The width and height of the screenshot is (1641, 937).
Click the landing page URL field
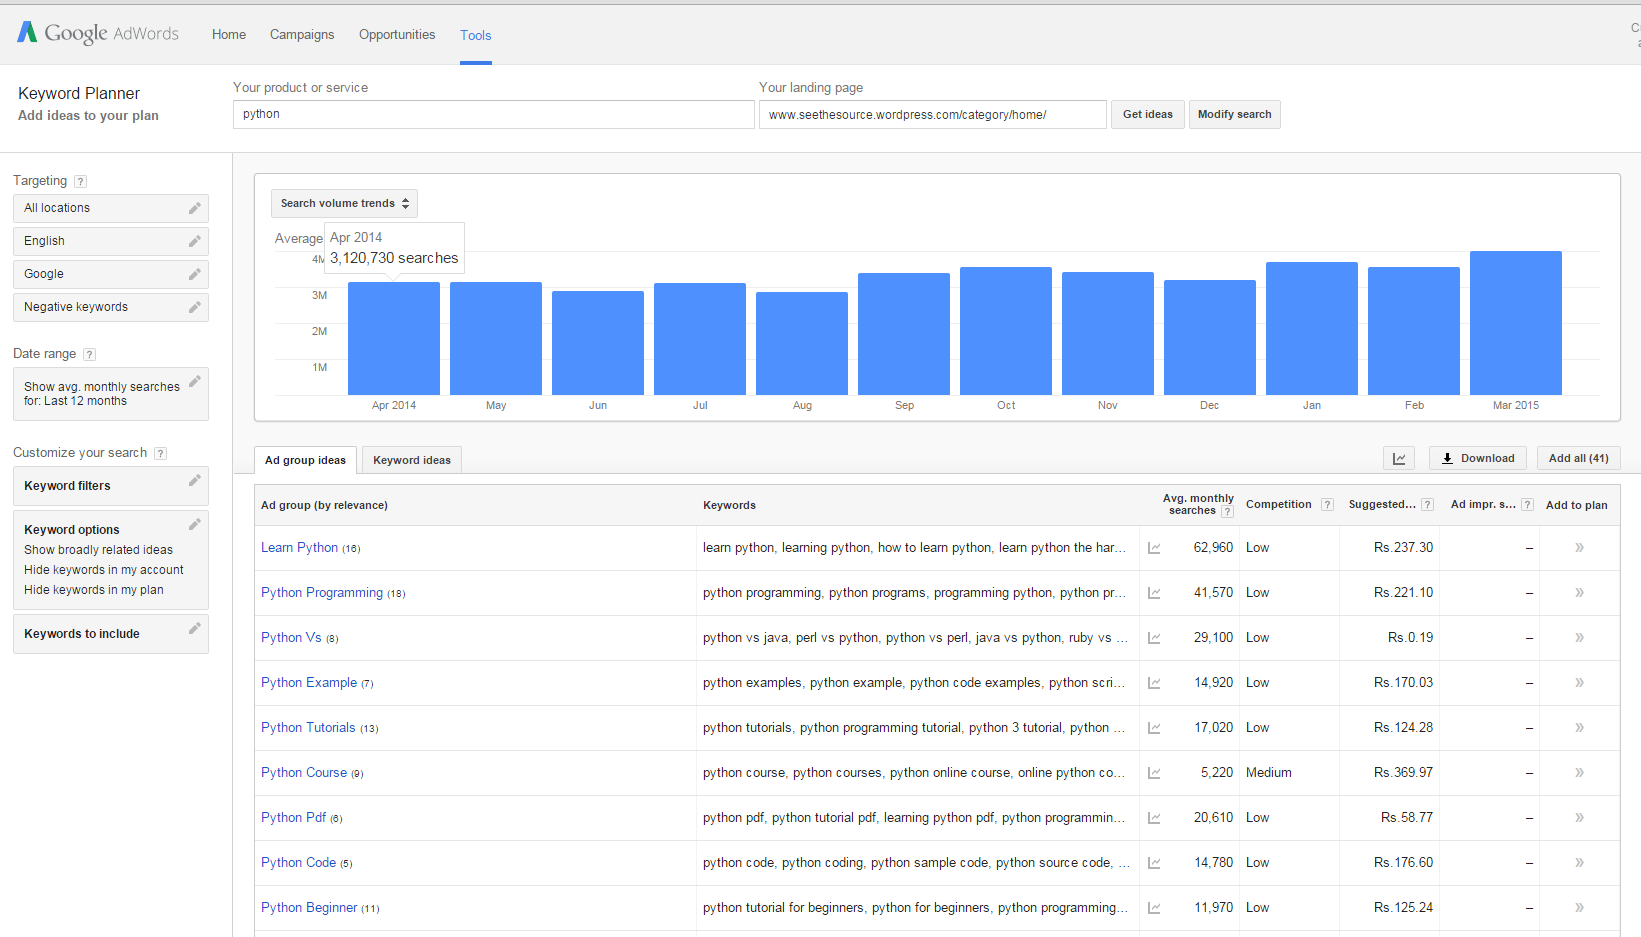[x=933, y=114]
